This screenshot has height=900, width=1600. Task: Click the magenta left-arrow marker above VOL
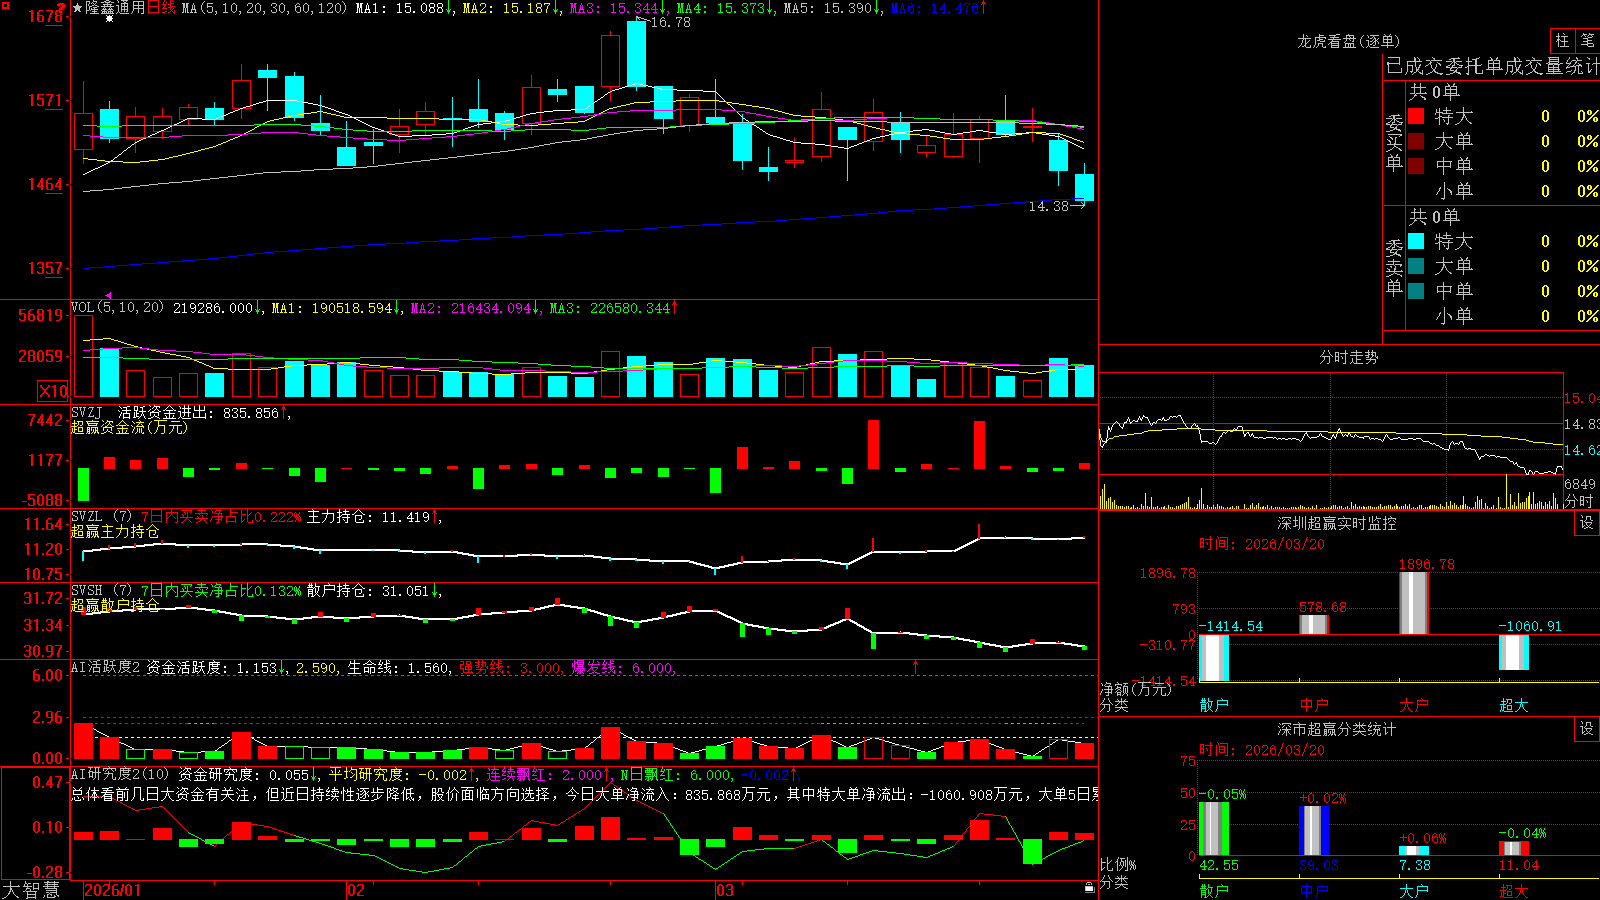108,295
